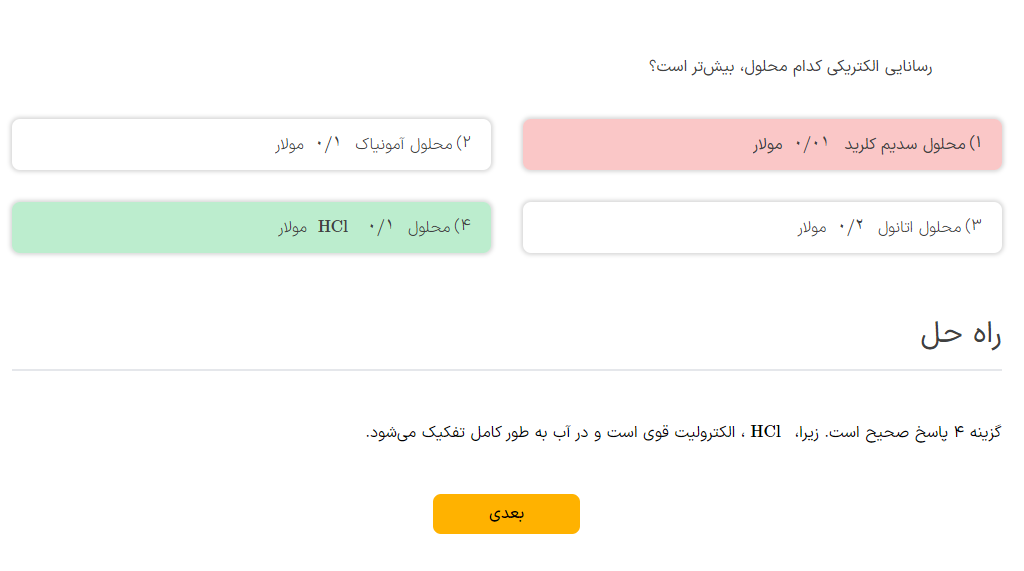Click the number ۱ label of the first option

pos(975,144)
